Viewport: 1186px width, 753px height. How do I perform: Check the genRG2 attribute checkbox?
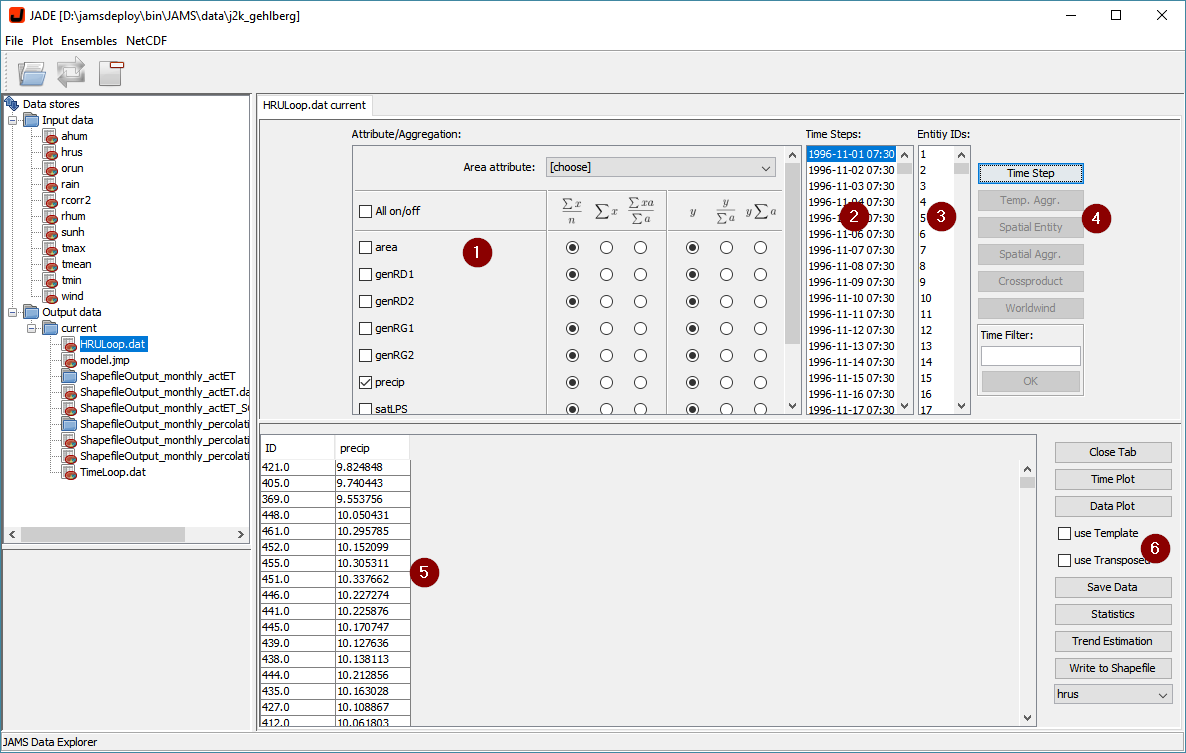365,355
